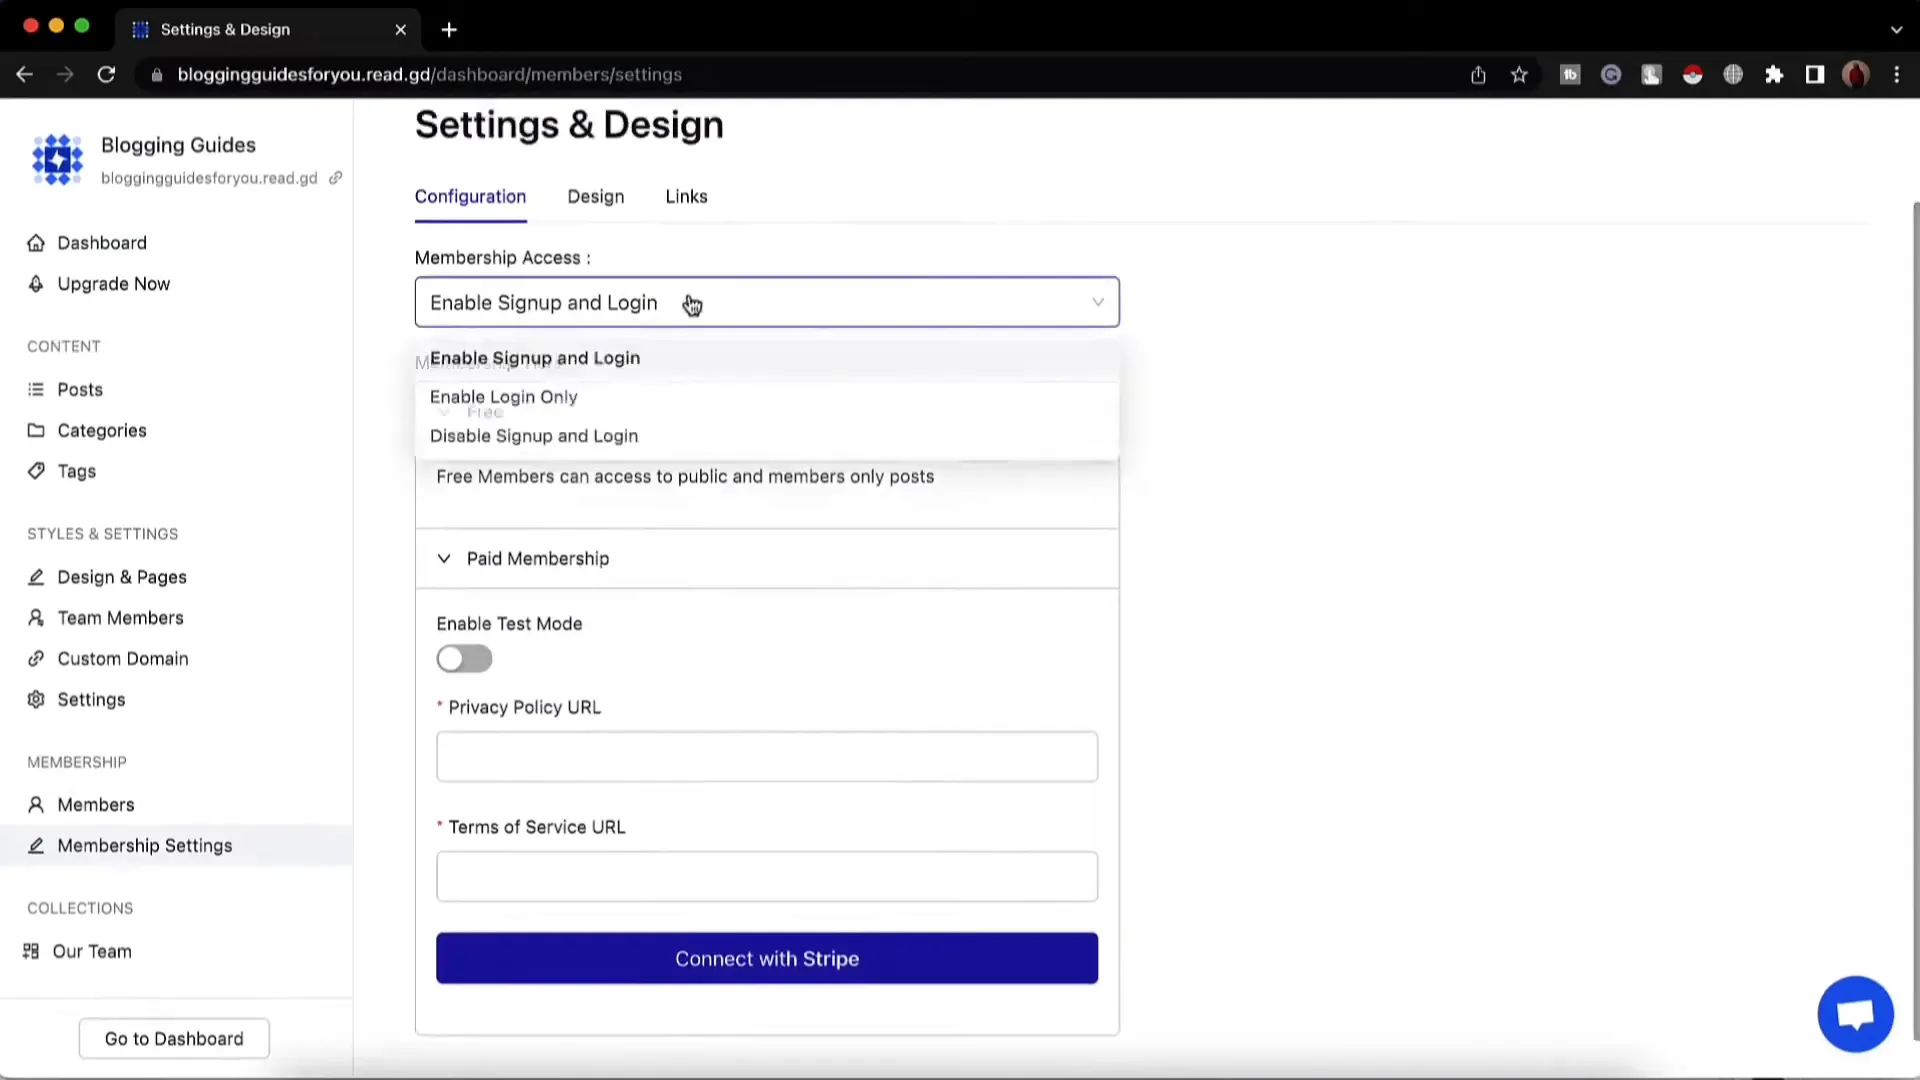Switch to the Design tab
Screen dimensions: 1920x1080
[596, 197]
